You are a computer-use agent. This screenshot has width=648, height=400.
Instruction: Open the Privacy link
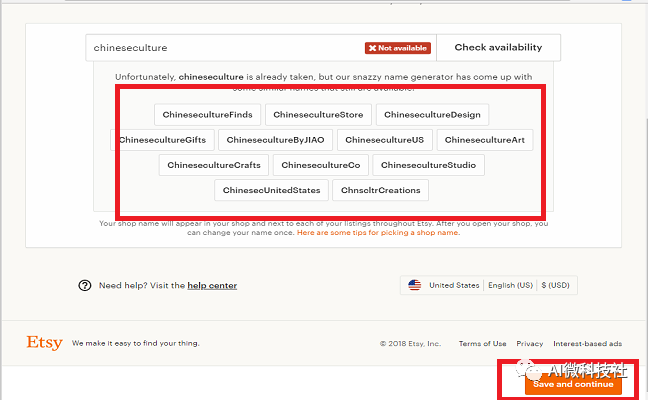tap(530, 343)
